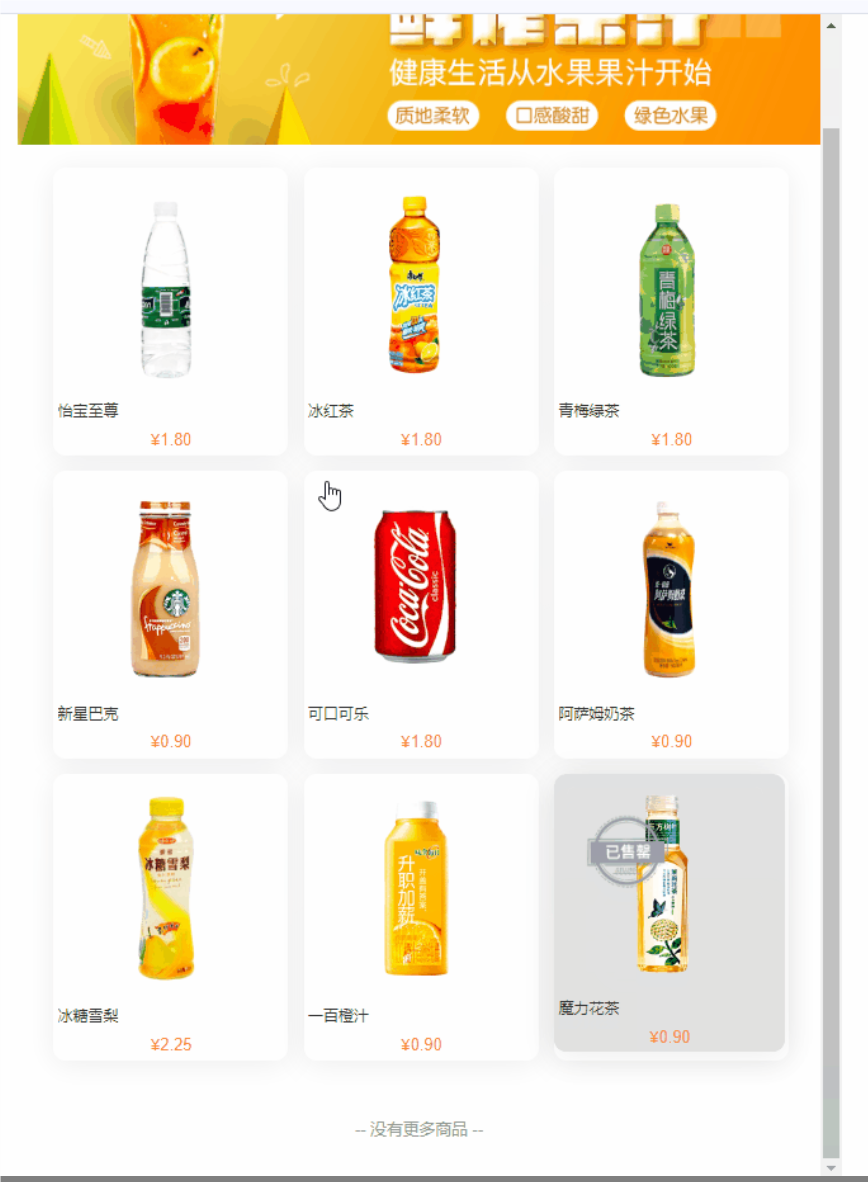Click the 已售罄 sold-out stamp badge
Image resolution: width=868 pixels, height=1182 pixels.
[x=625, y=851]
